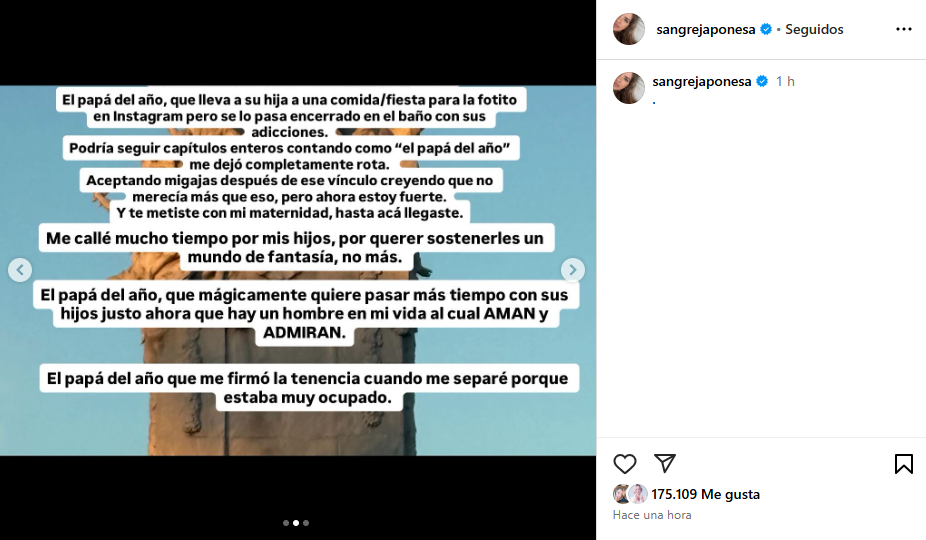Go to next carousel slide arrow
This screenshot has width=926, height=540.
[572, 270]
